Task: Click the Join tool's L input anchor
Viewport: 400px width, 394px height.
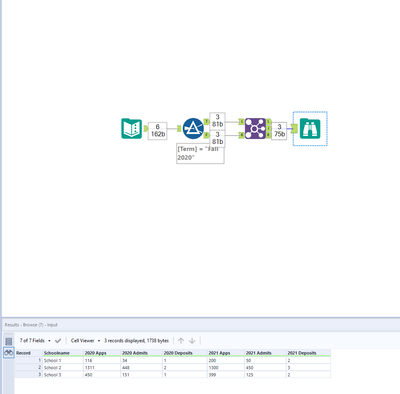Action: pos(242,122)
